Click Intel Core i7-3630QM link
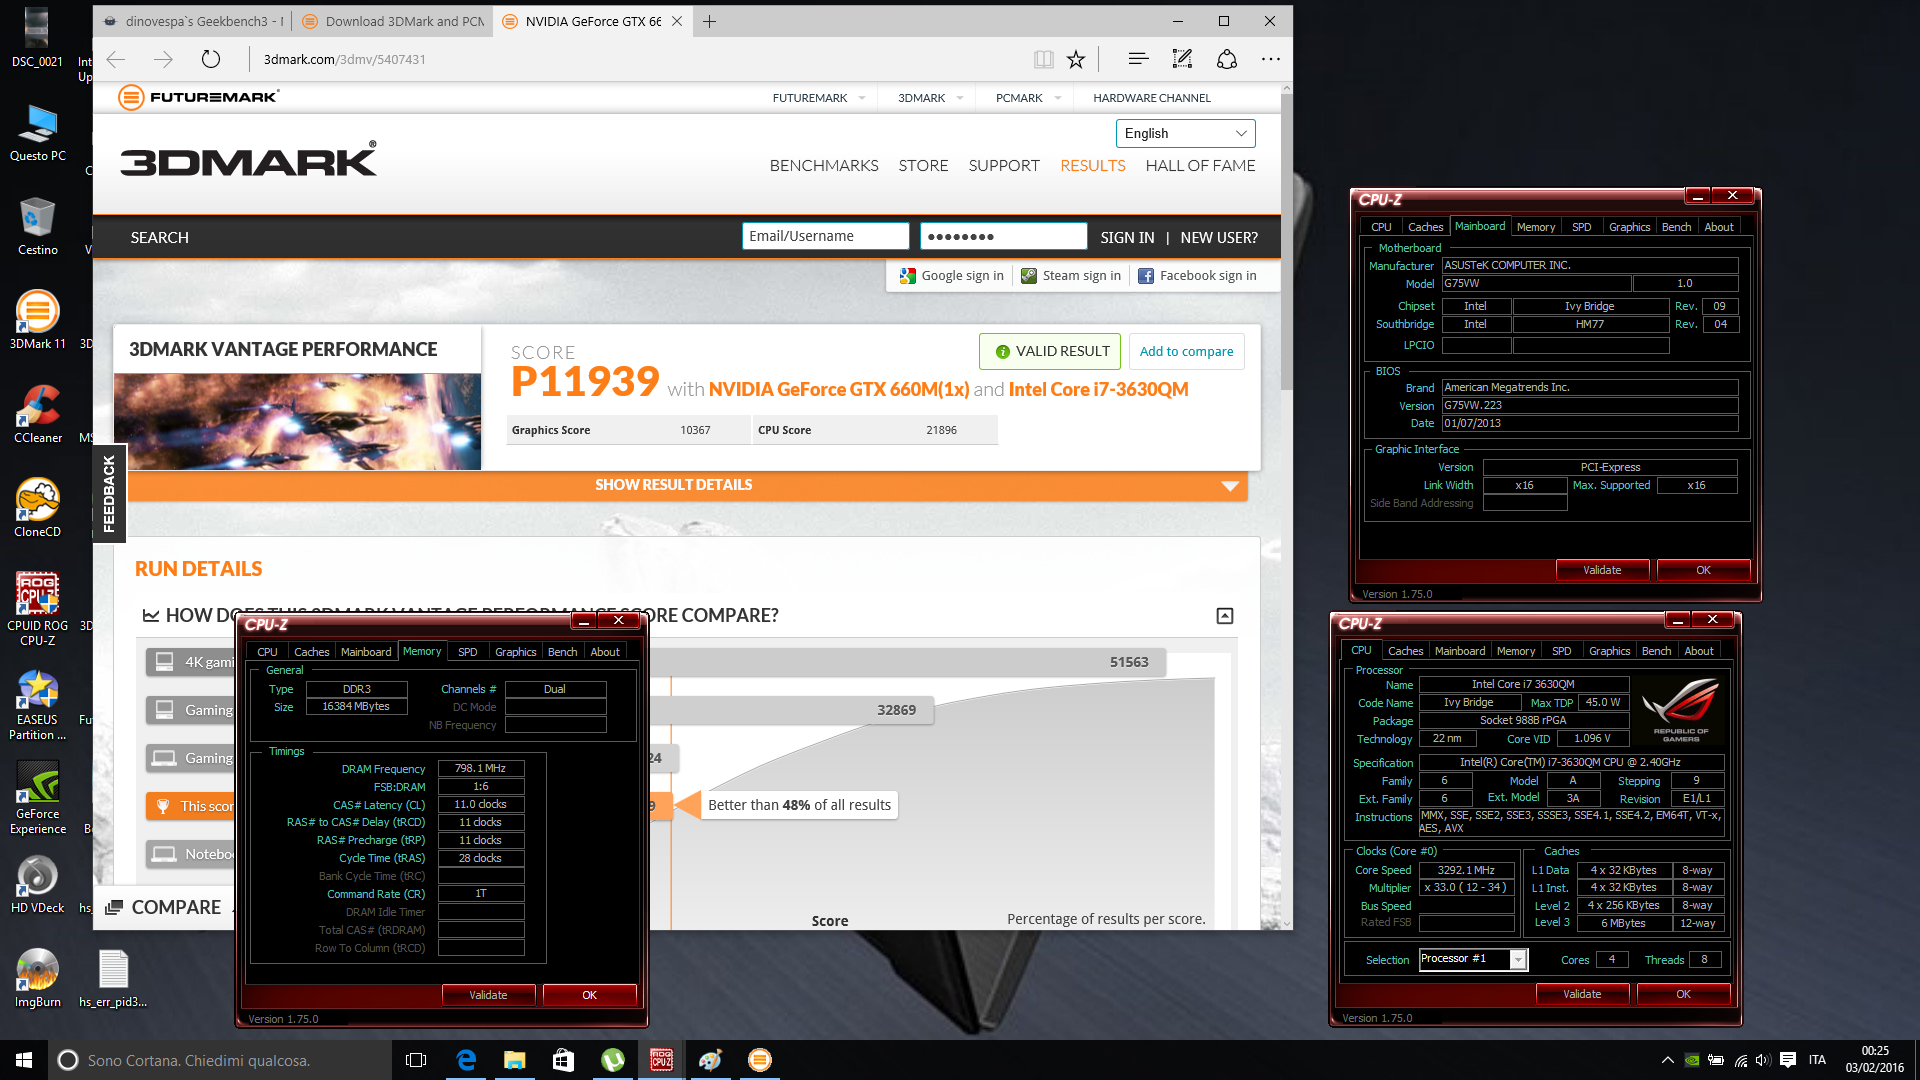This screenshot has height=1080, width=1920. coord(1098,389)
